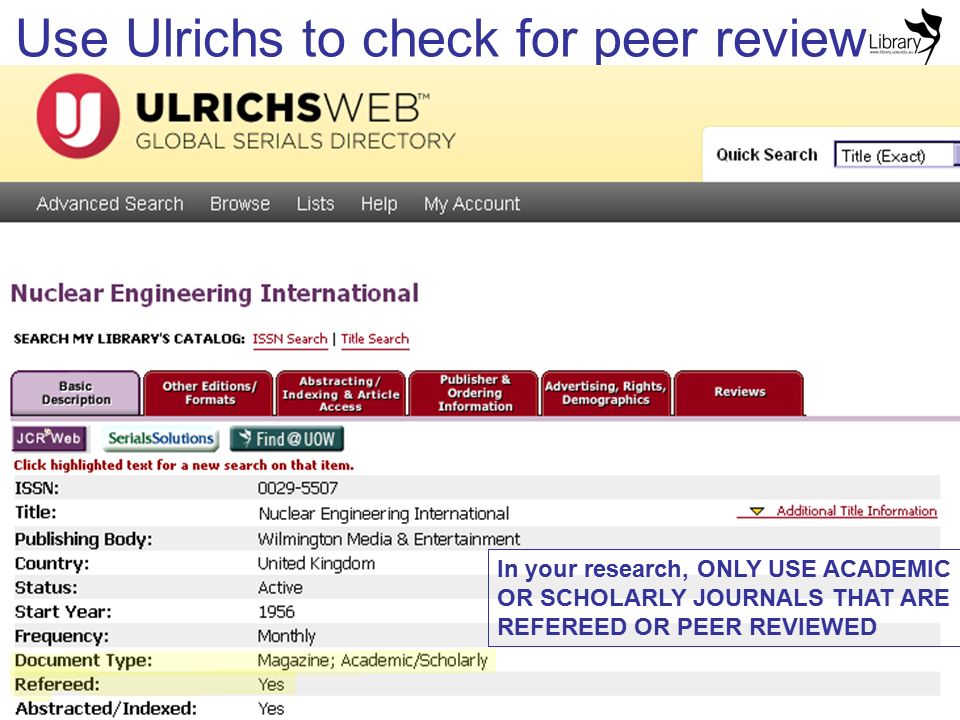Click the Find@UOW button
This screenshot has height=720, width=960.
[x=287, y=439]
